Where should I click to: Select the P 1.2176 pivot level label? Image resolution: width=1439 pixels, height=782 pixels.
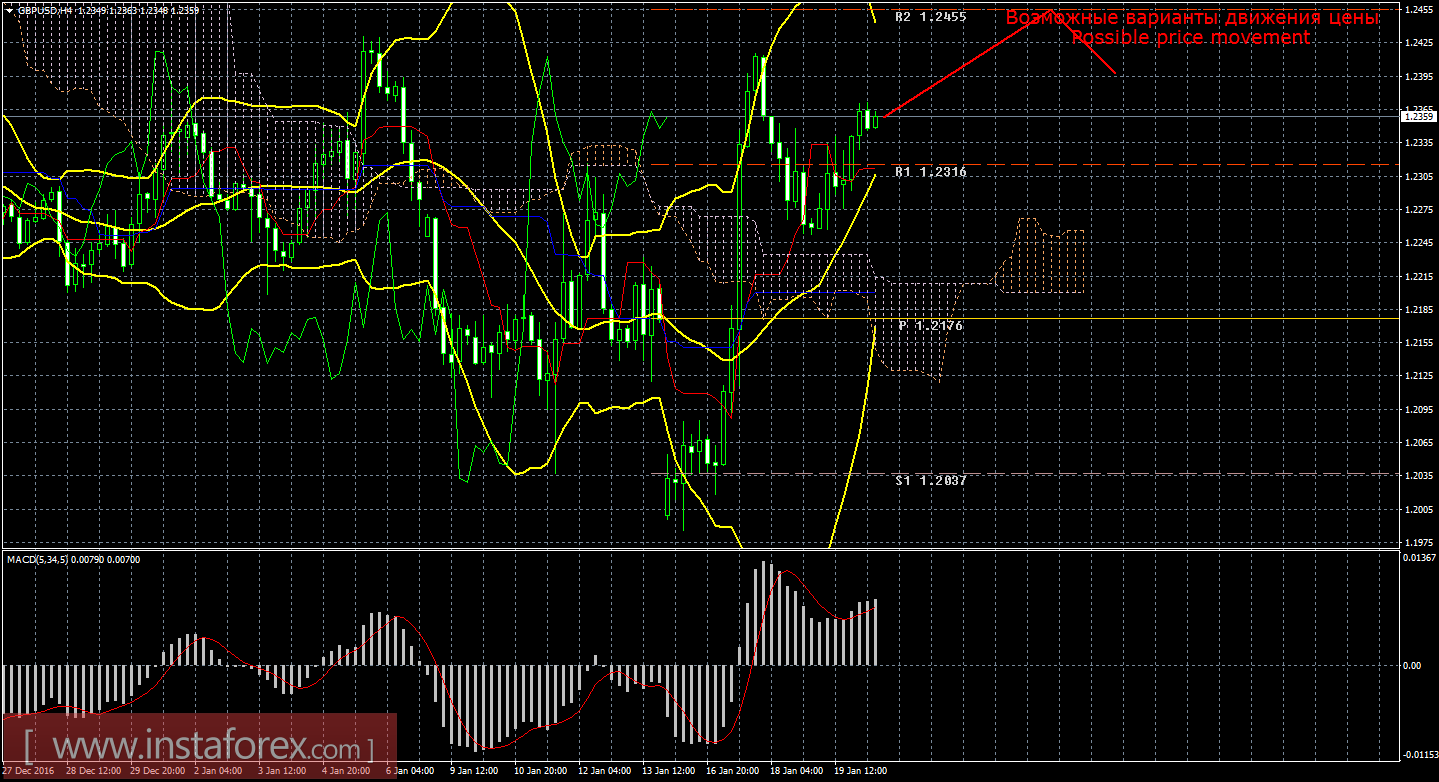pos(930,326)
